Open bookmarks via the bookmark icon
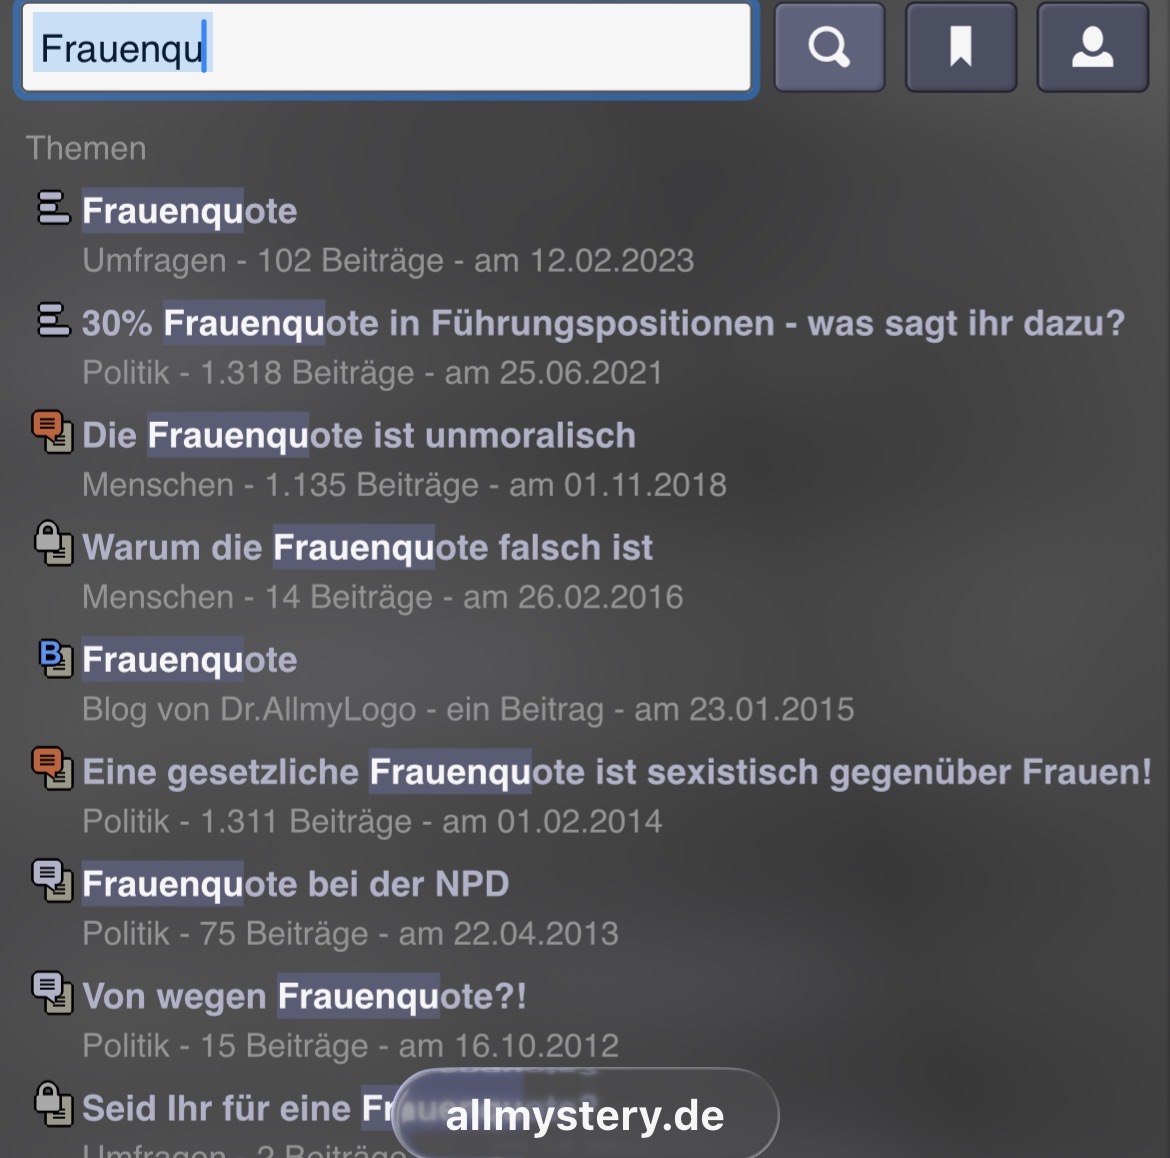 (x=961, y=47)
